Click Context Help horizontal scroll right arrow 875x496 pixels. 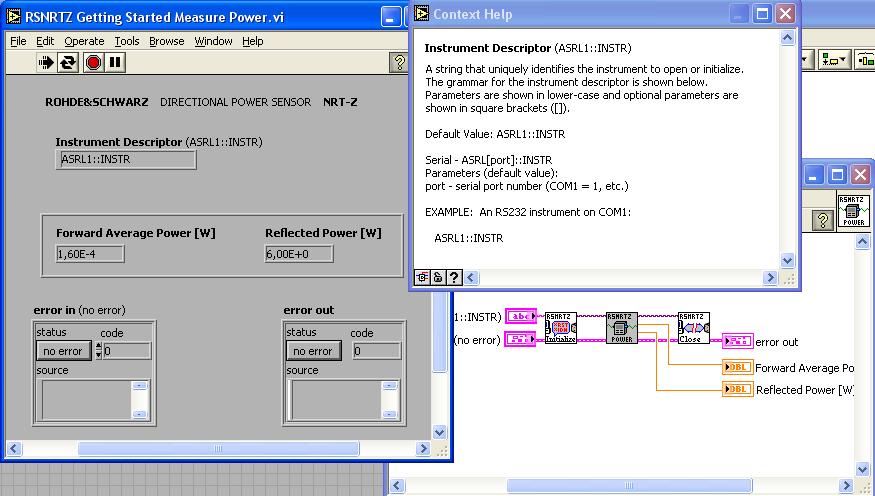[771, 277]
